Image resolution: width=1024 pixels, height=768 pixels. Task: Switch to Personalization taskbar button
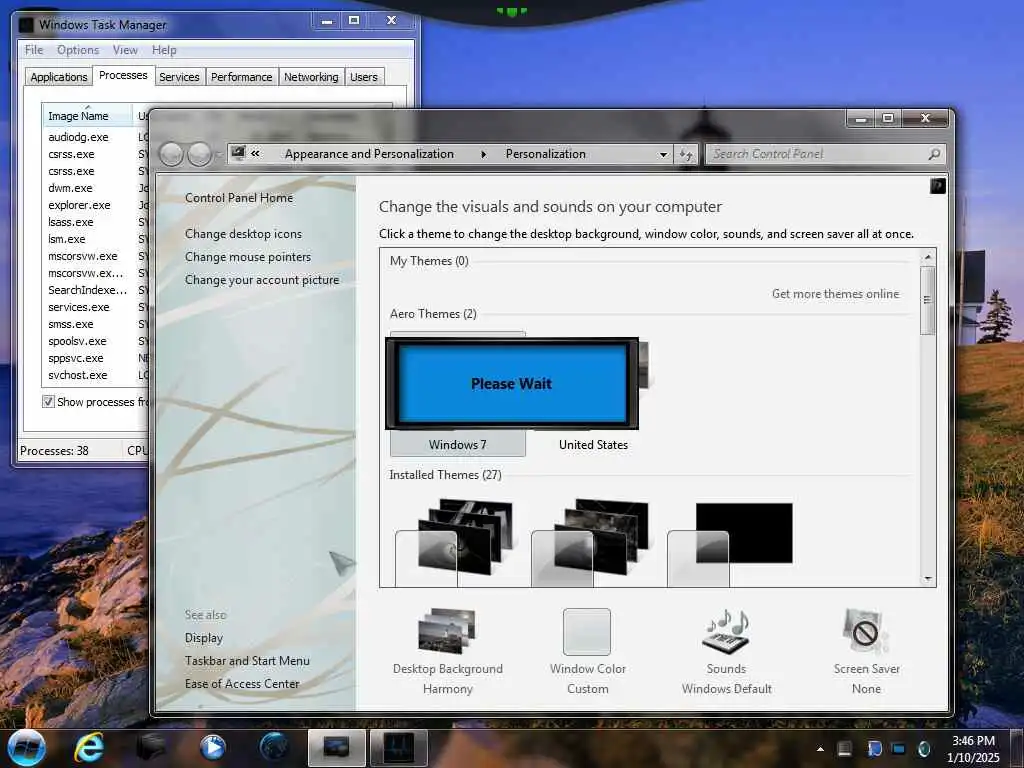336,748
